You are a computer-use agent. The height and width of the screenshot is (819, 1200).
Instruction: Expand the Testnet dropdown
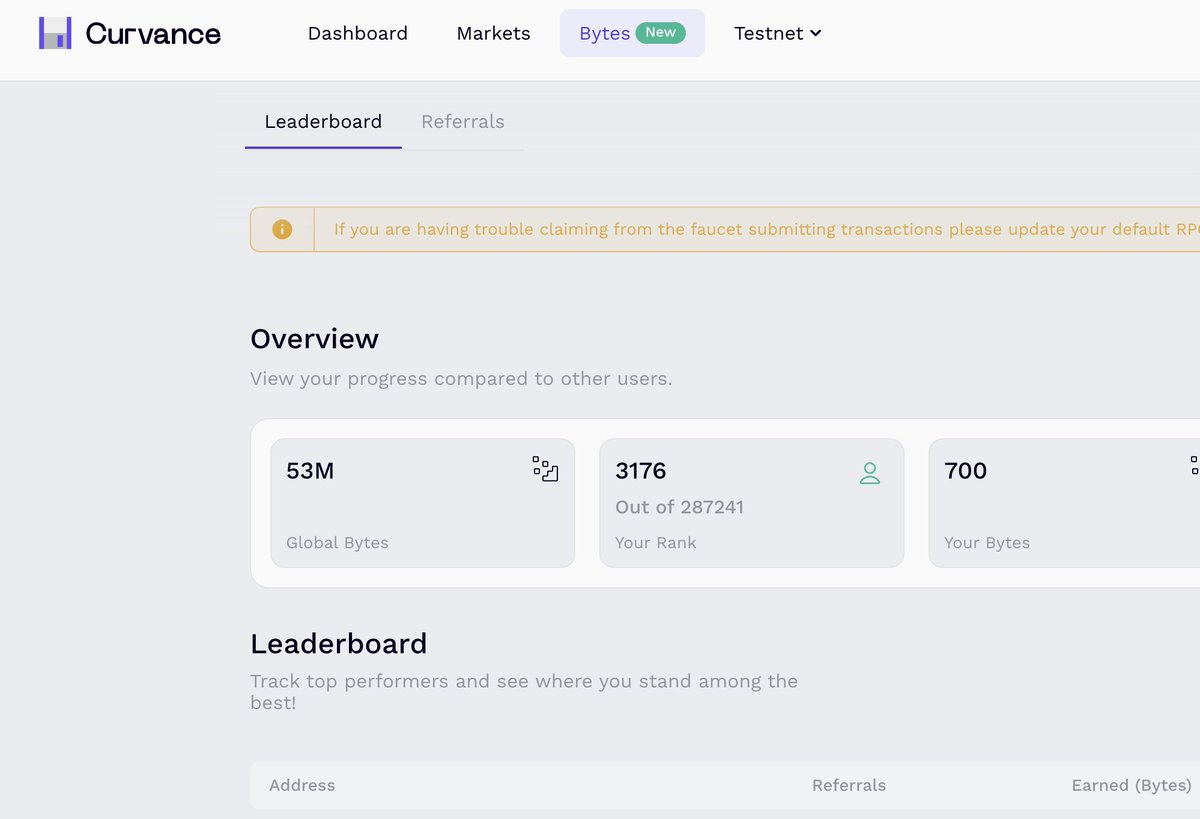(x=778, y=33)
